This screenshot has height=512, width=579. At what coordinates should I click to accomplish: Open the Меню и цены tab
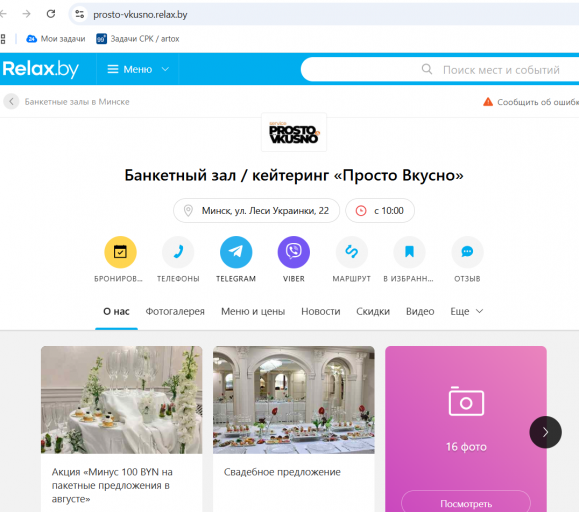pos(253,312)
